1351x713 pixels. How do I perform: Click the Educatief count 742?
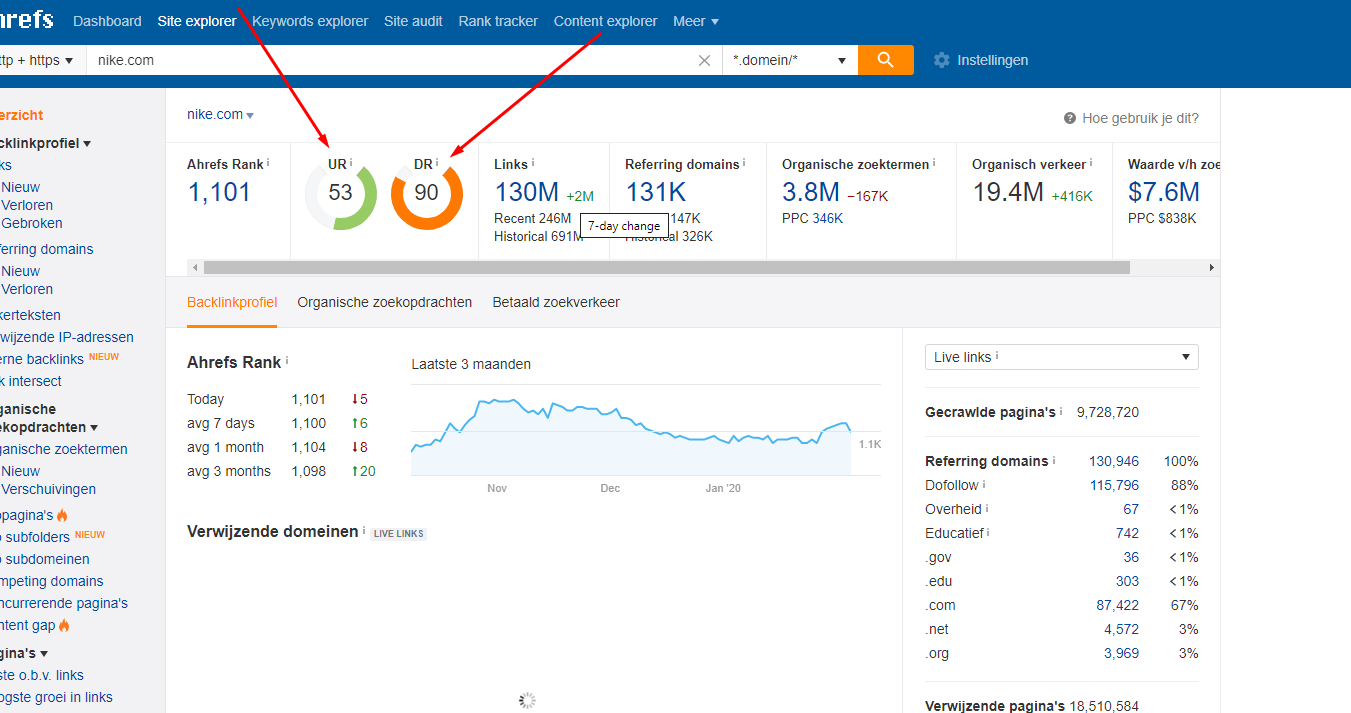tap(1127, 533)
